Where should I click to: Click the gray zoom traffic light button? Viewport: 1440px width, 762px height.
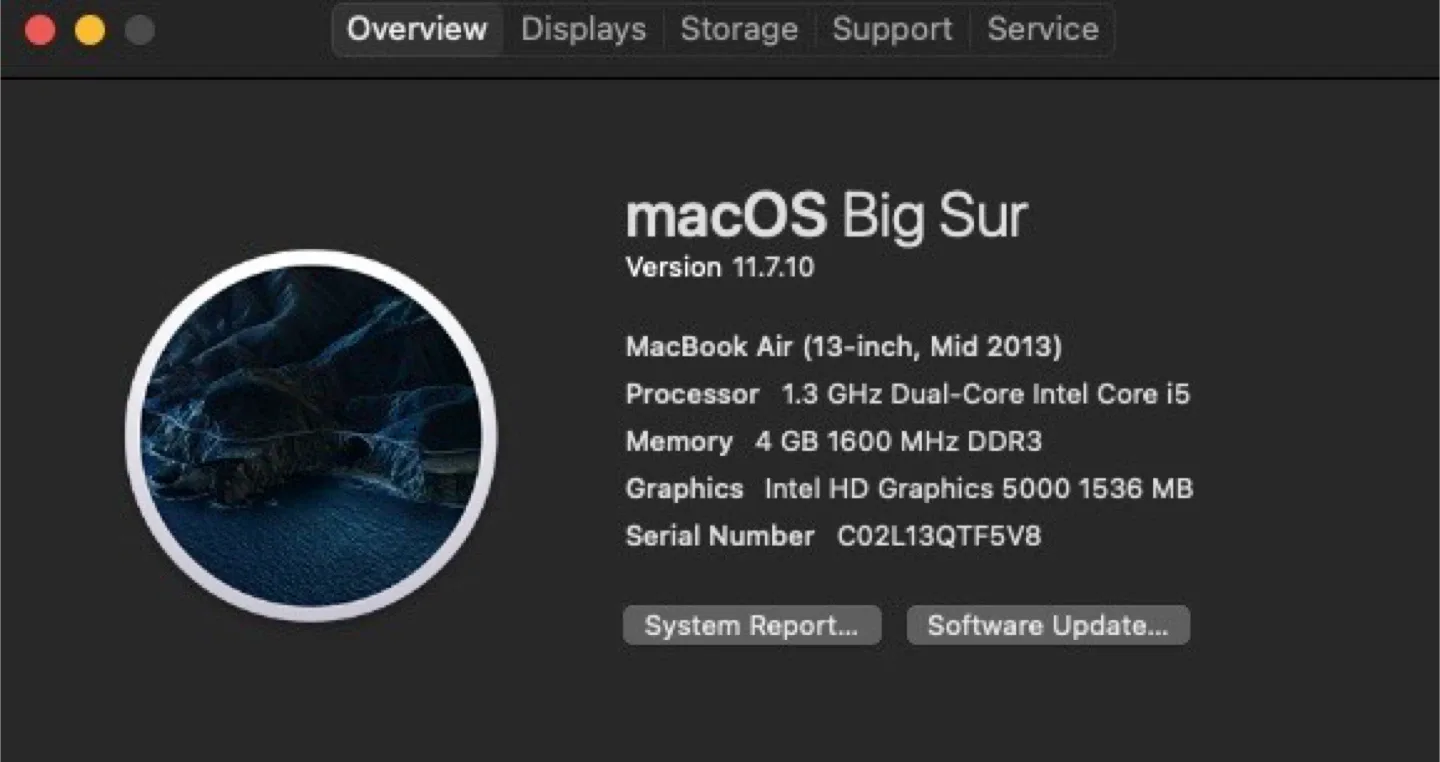tap(138, 29)
